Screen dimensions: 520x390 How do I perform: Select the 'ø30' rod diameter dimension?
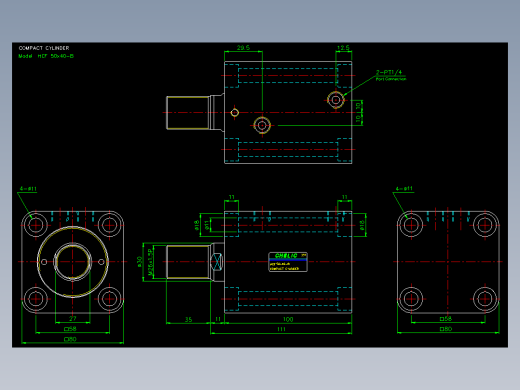click(140, 262)
